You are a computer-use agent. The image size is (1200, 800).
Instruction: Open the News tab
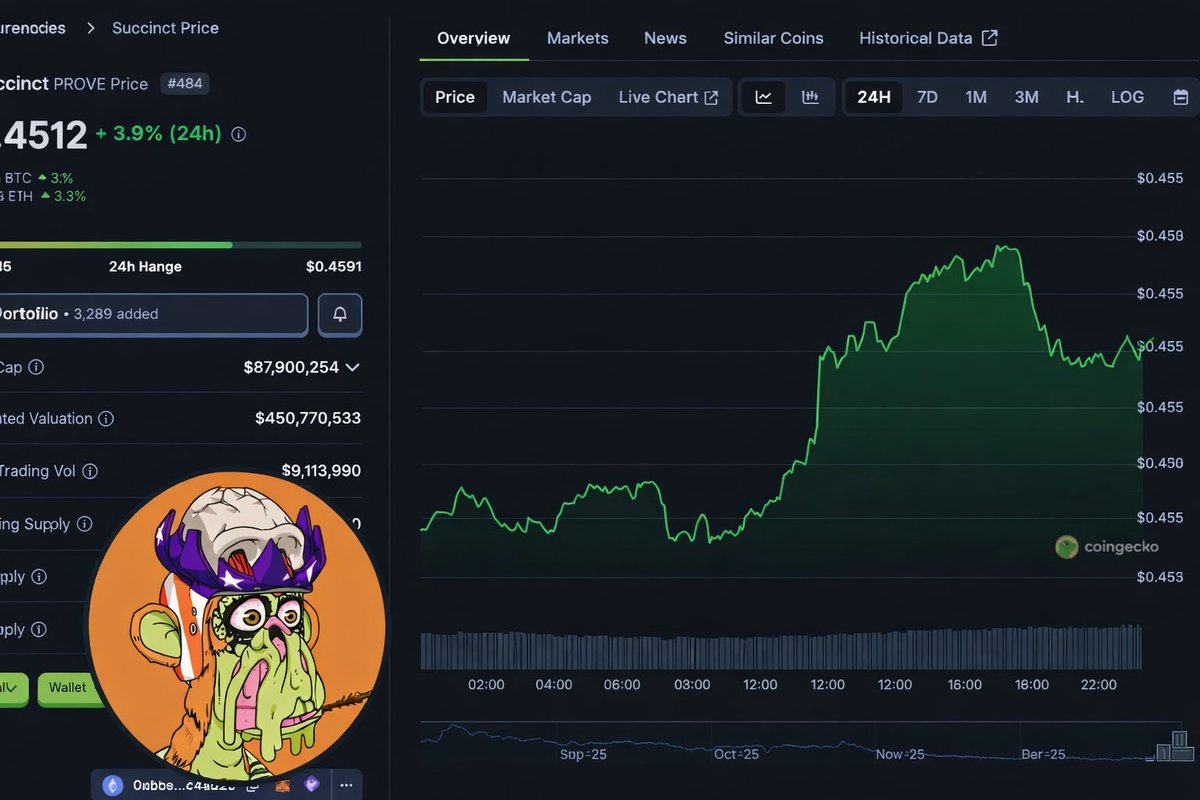tap(665, 38)
